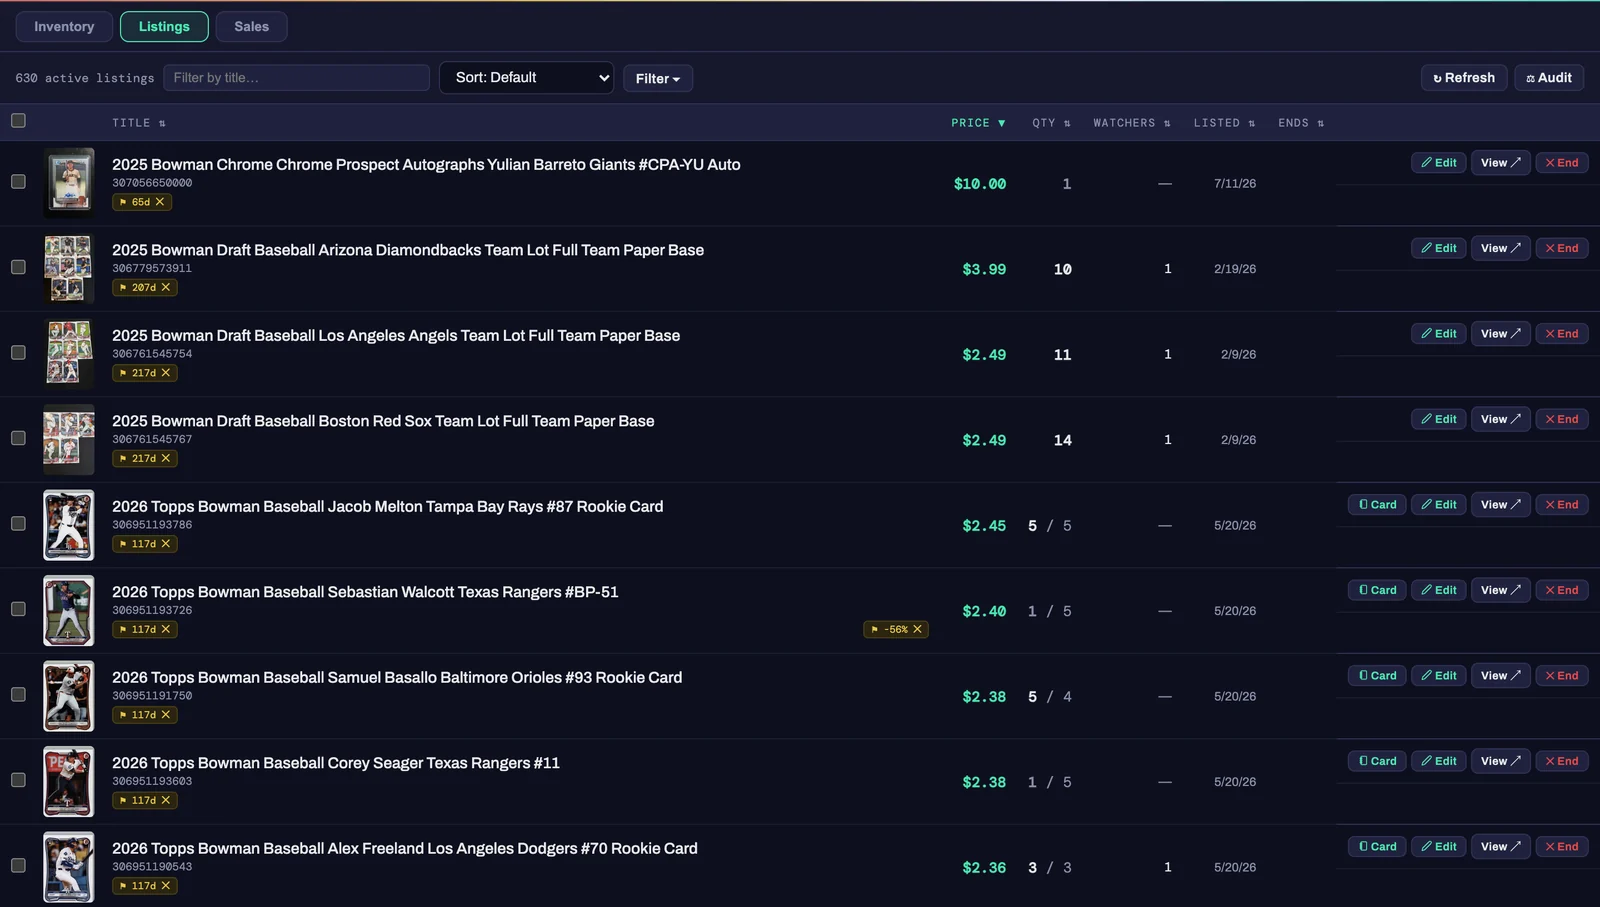Toggle the select-all checkbox in header
The image size is (1600, 907).
click(18, 121)
